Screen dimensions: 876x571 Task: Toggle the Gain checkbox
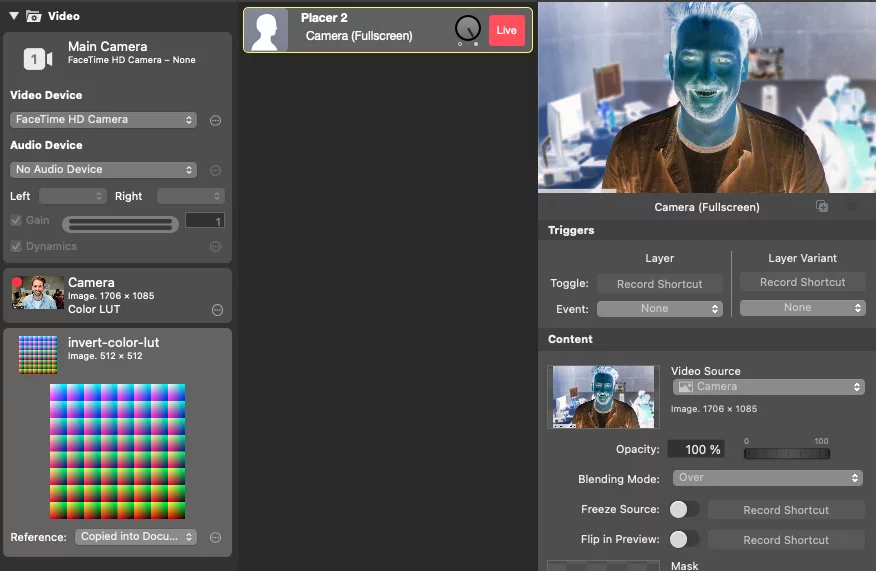(x=16, y=220)
